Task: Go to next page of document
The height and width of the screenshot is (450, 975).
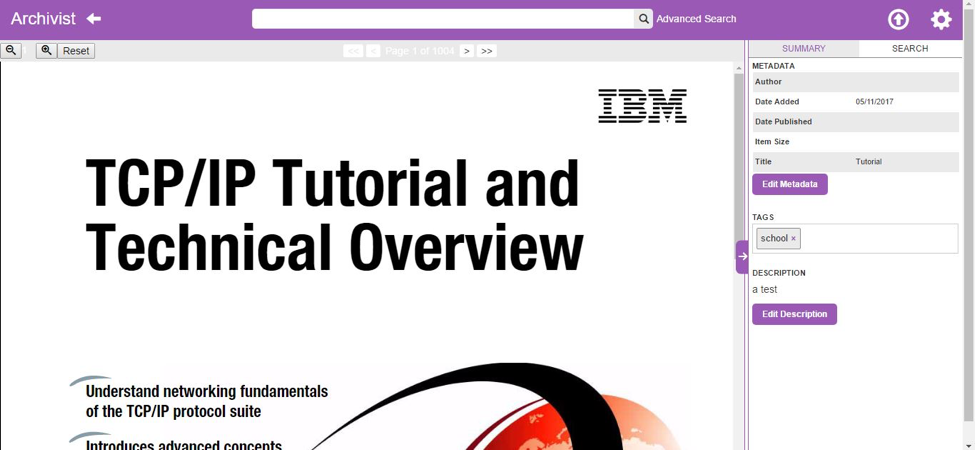Action: pyautogui.click(x=466, y=51)
